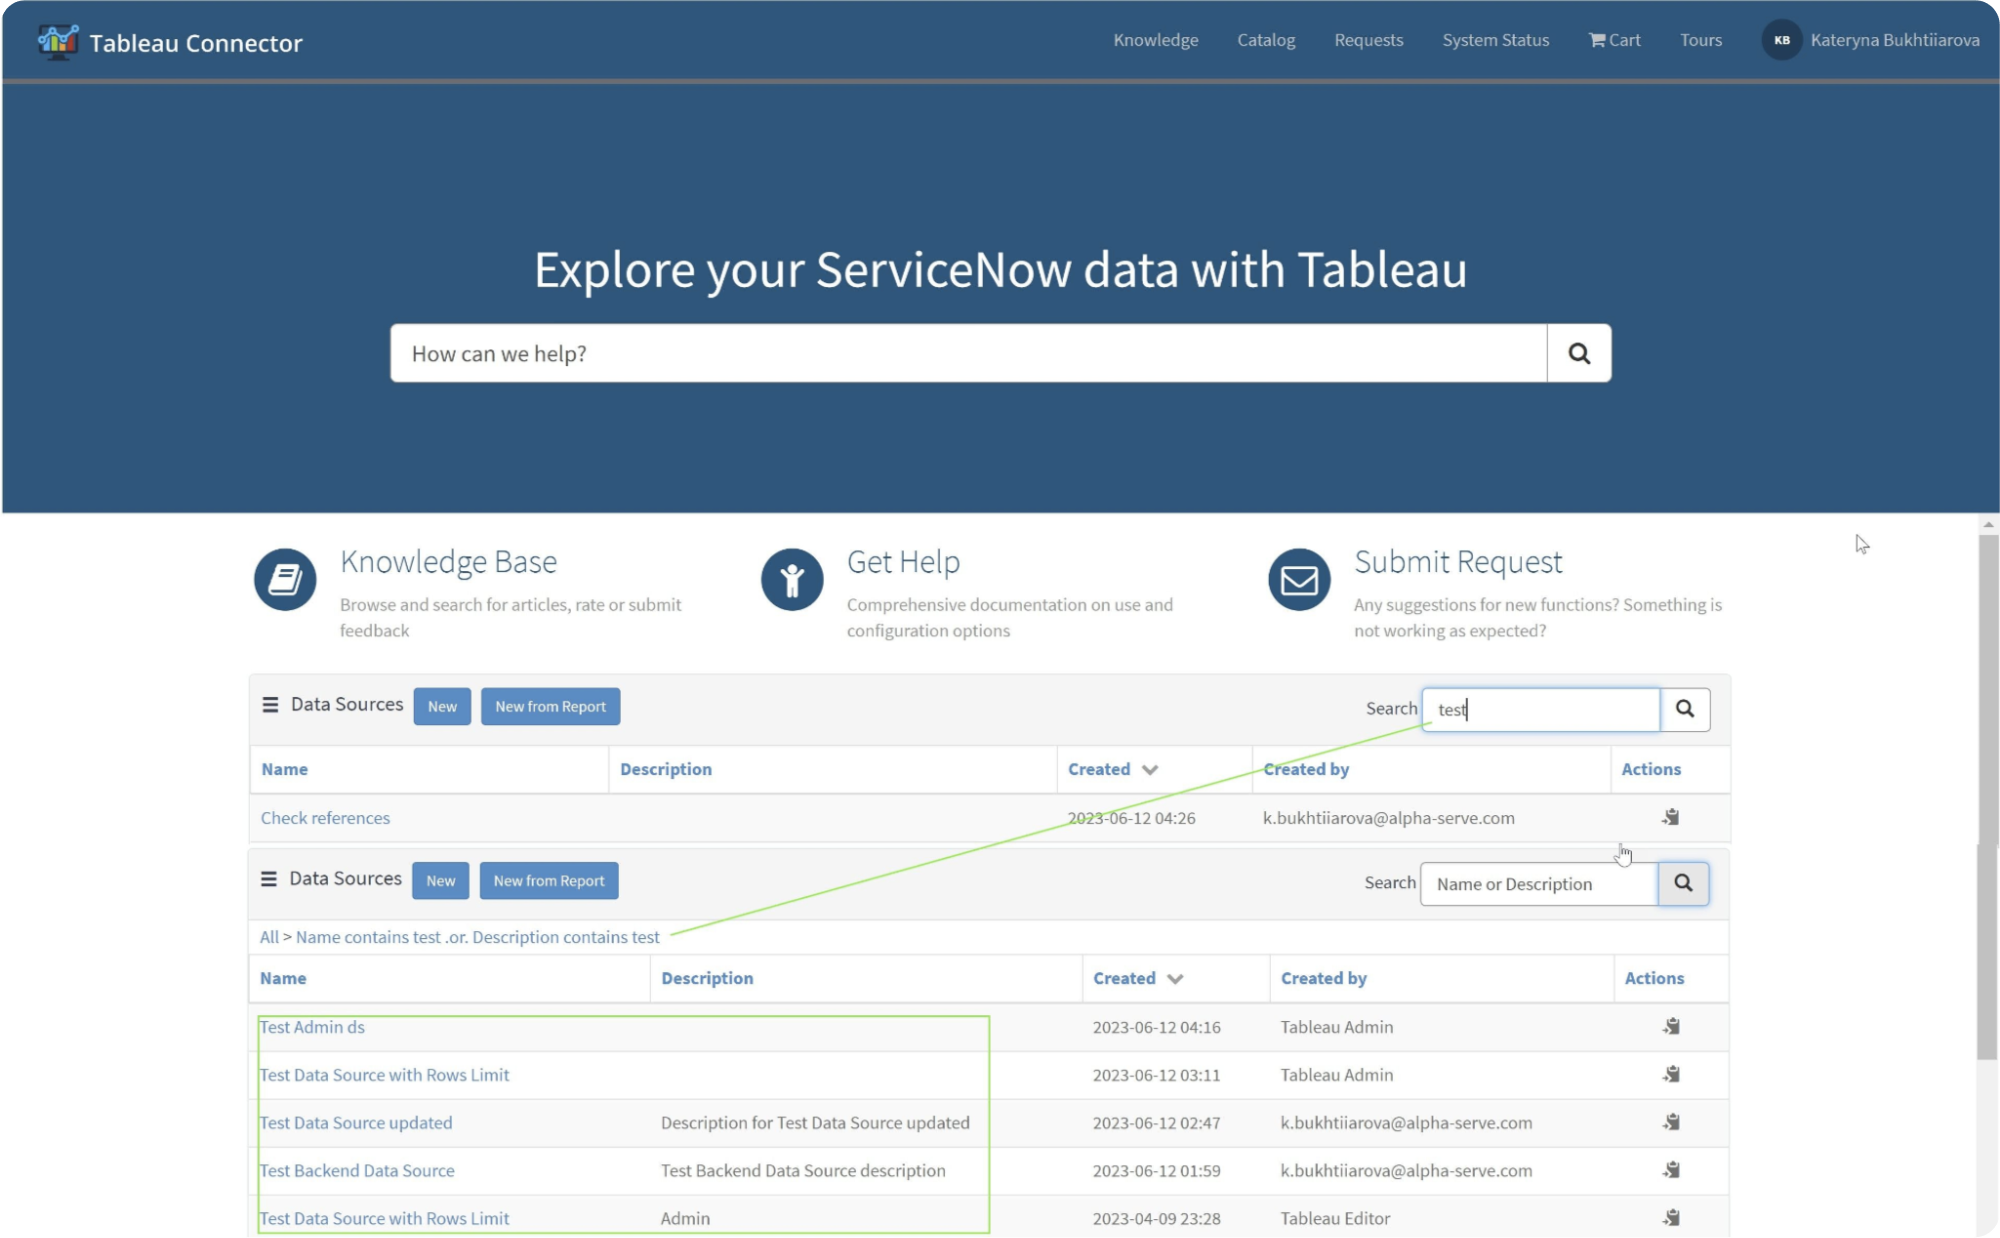Click the lower Data Sources search magnifier
Viewport: 2000px width, 1238px height.
1684,883
